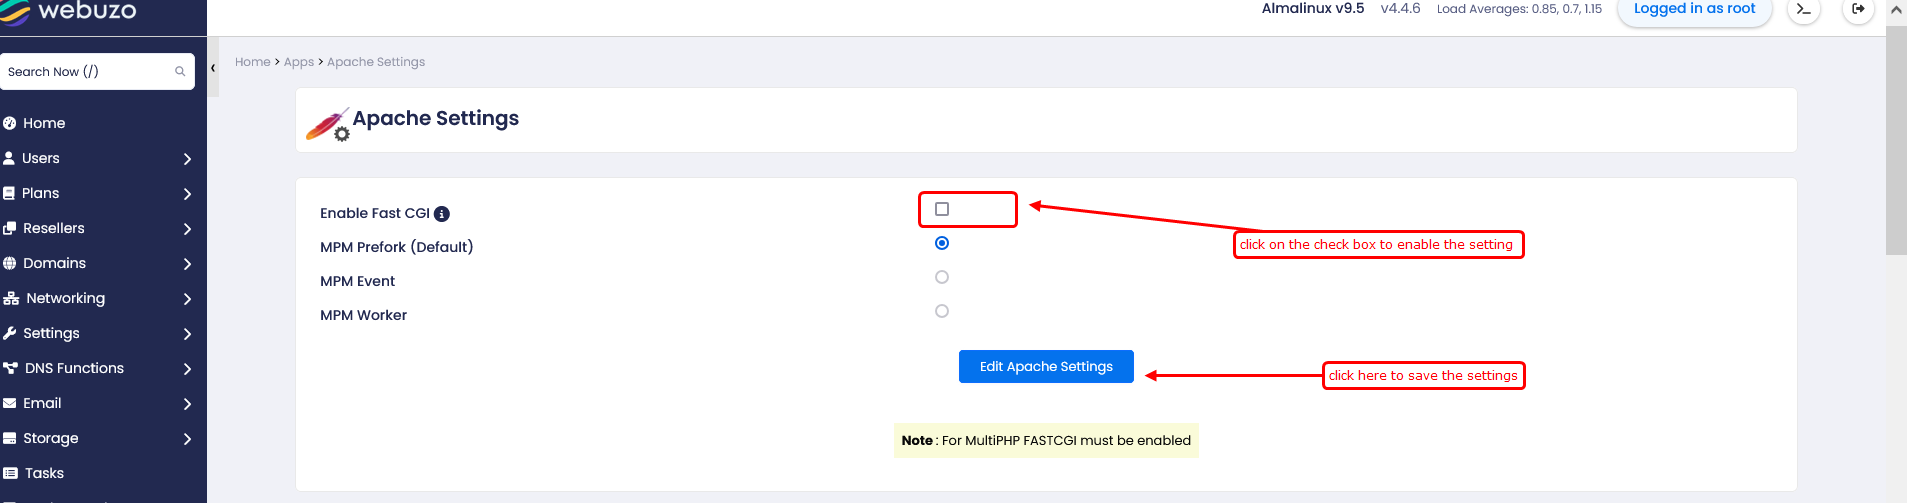Viewport: 1907px width, 503px height.
Task: Click the Tasks list icon in sidebar
Action: pyautogui.click(x=10, y=473)
